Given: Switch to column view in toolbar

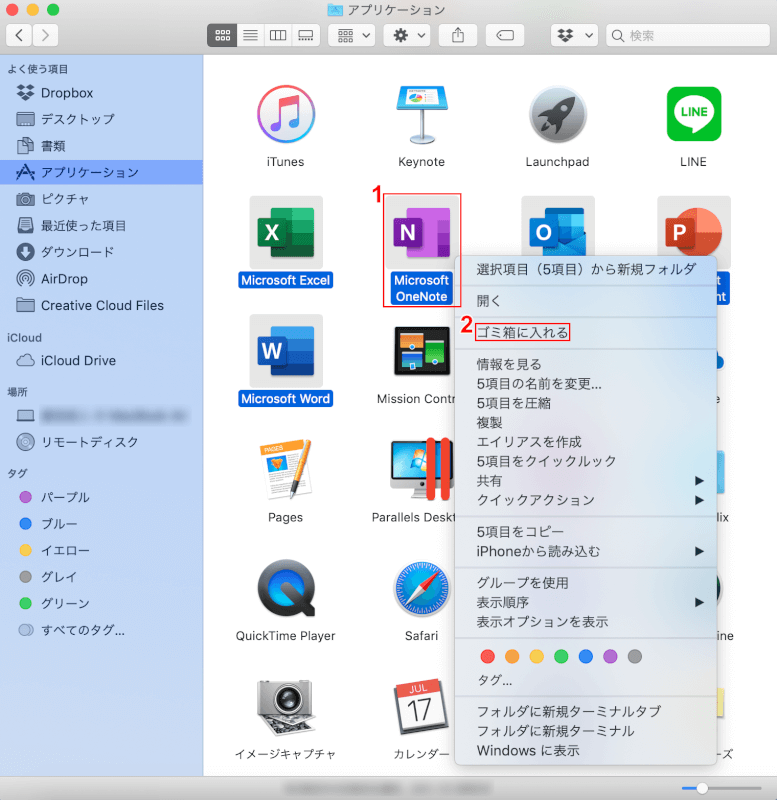Looking at the screenshot, I should point(278,35).
